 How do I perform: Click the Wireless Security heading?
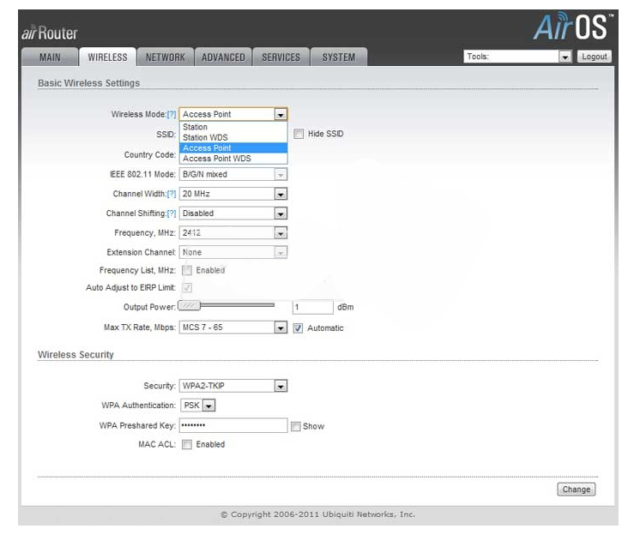pyautogui.click(x=76, y=354)
